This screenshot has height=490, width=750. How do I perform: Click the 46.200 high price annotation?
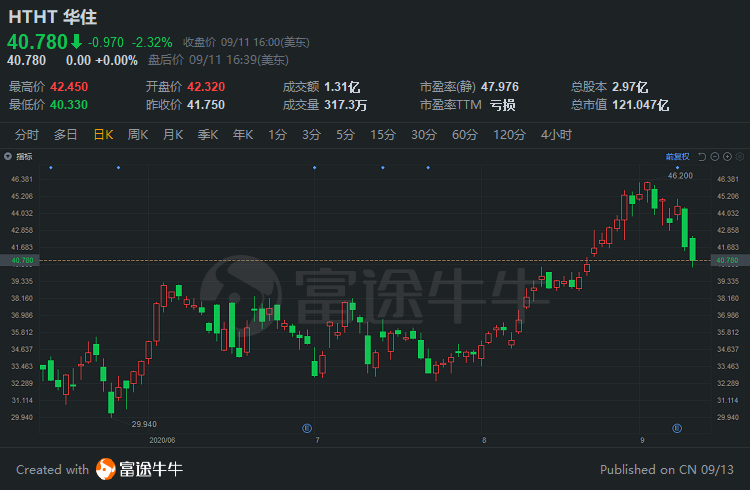point(680,176)
